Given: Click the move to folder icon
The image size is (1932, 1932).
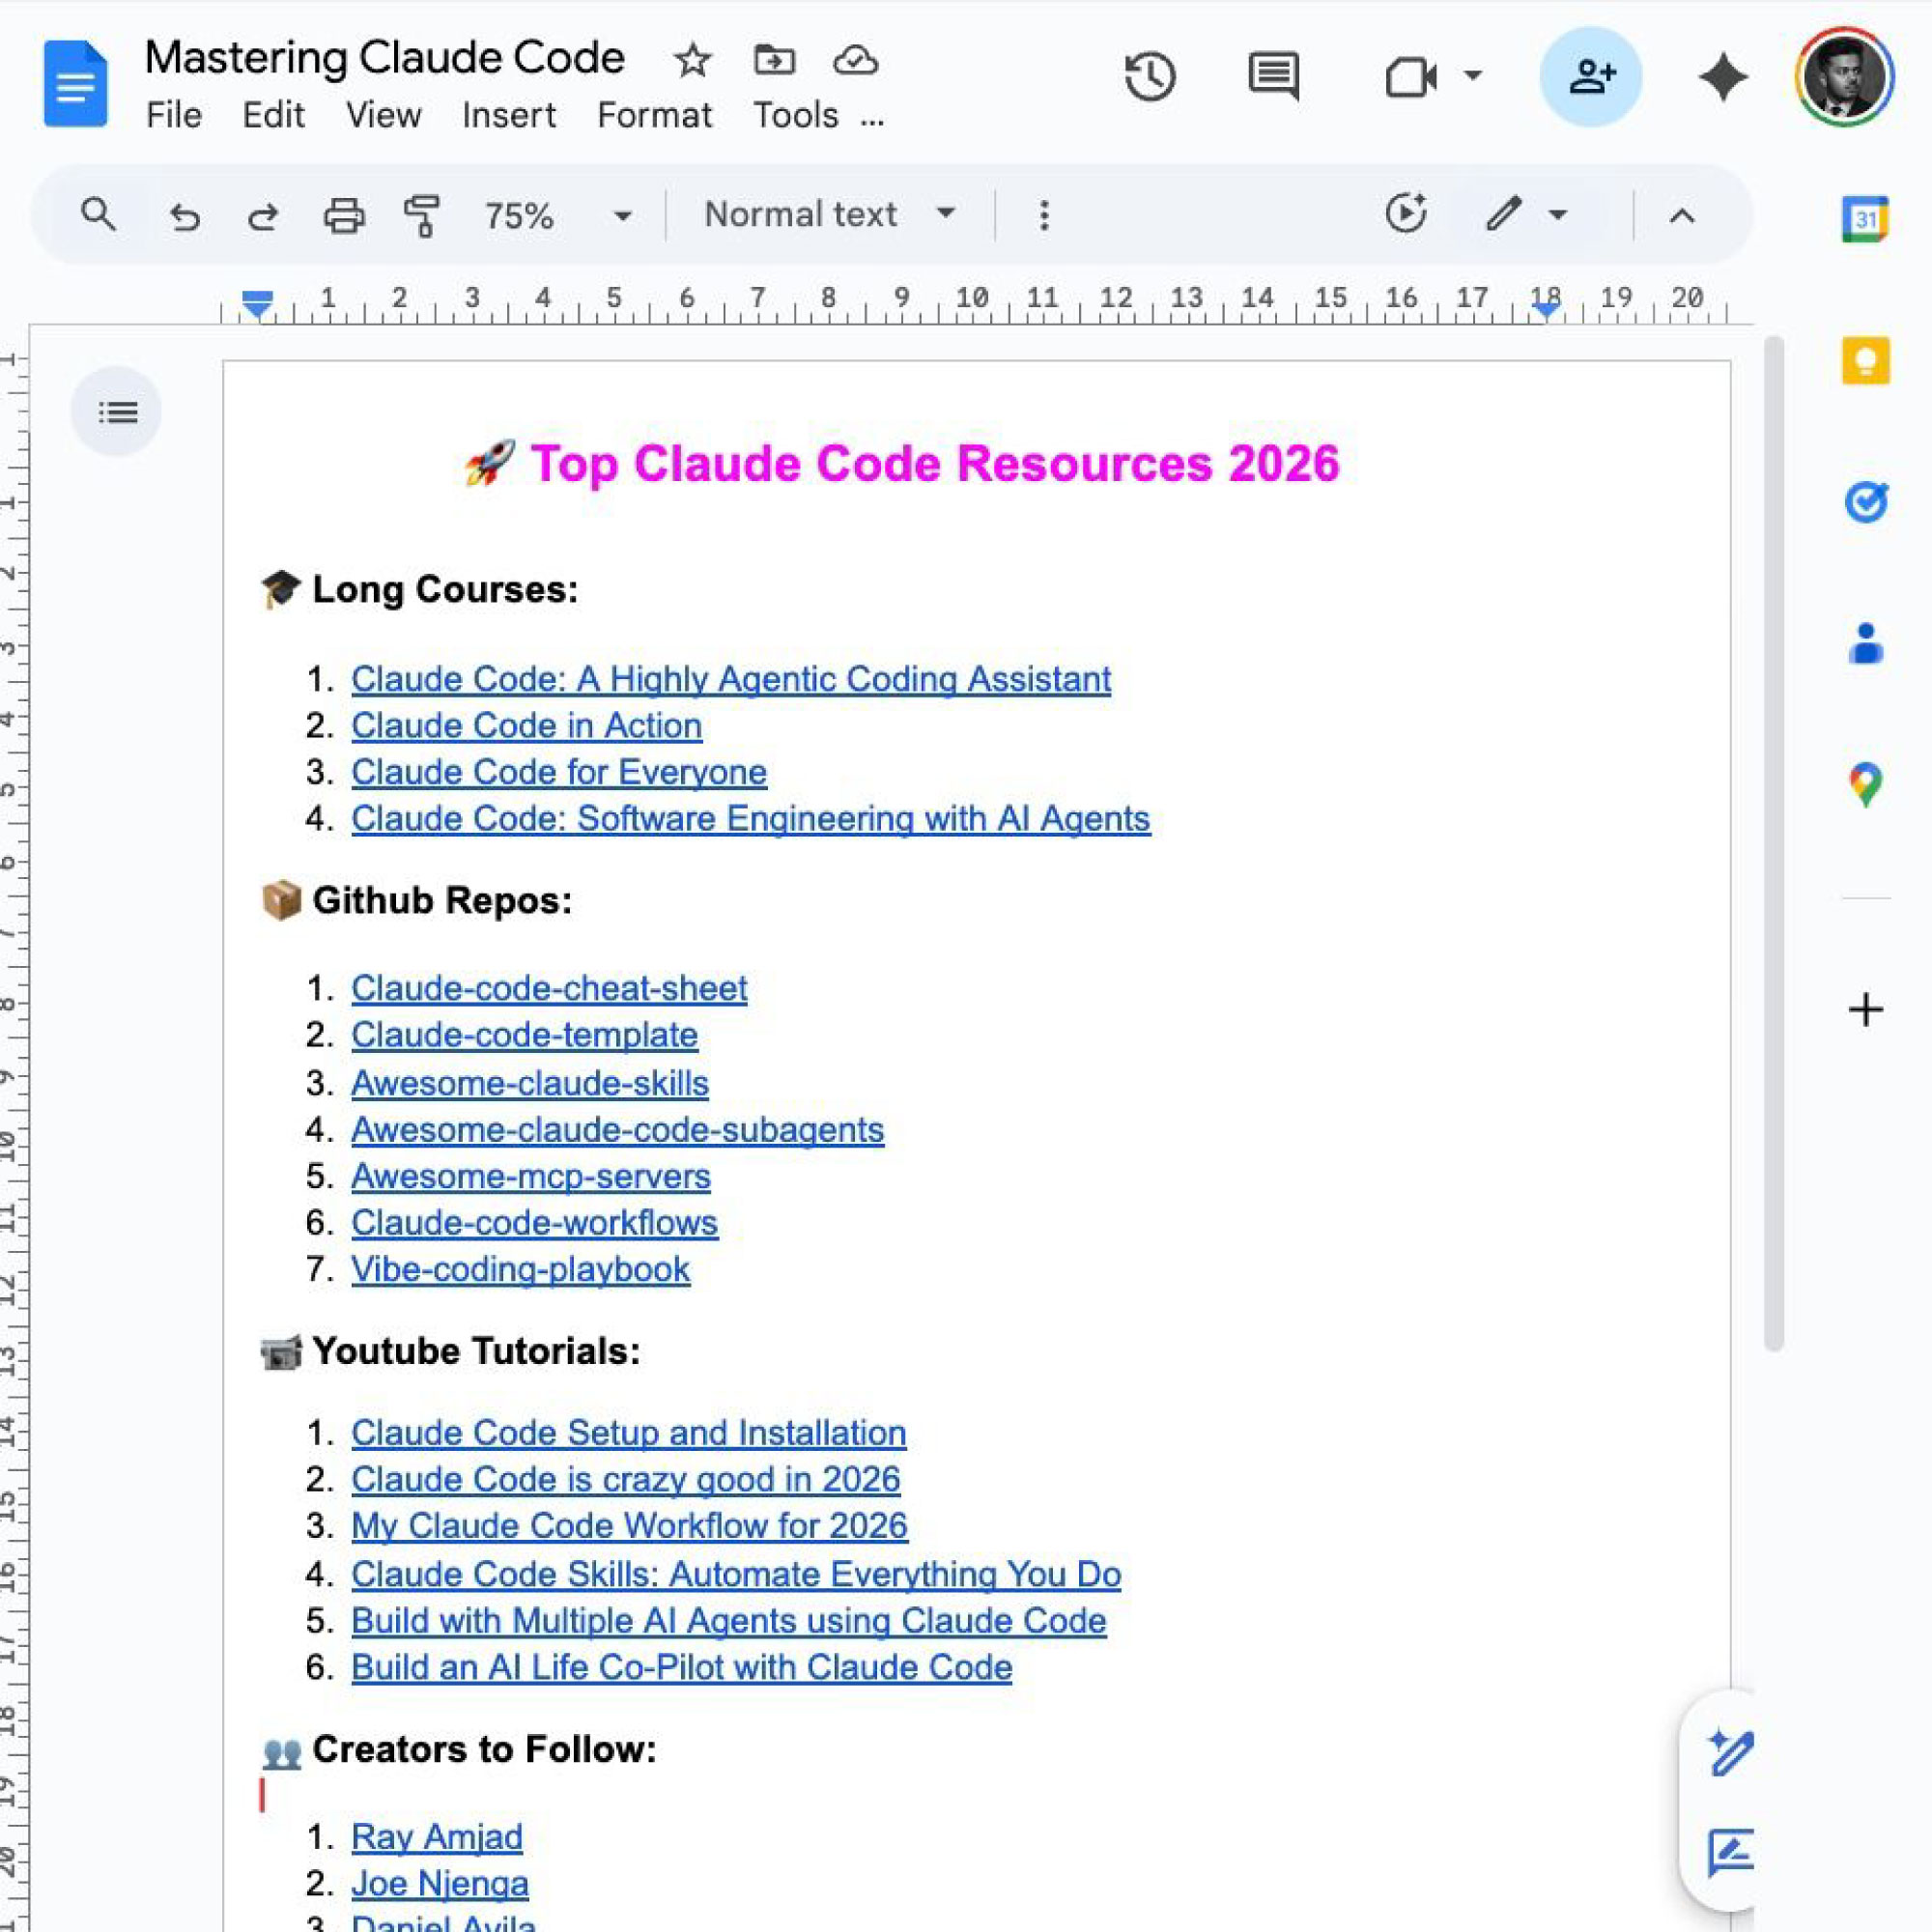Looking at the screenshot, I should click(x=774, y=61).
